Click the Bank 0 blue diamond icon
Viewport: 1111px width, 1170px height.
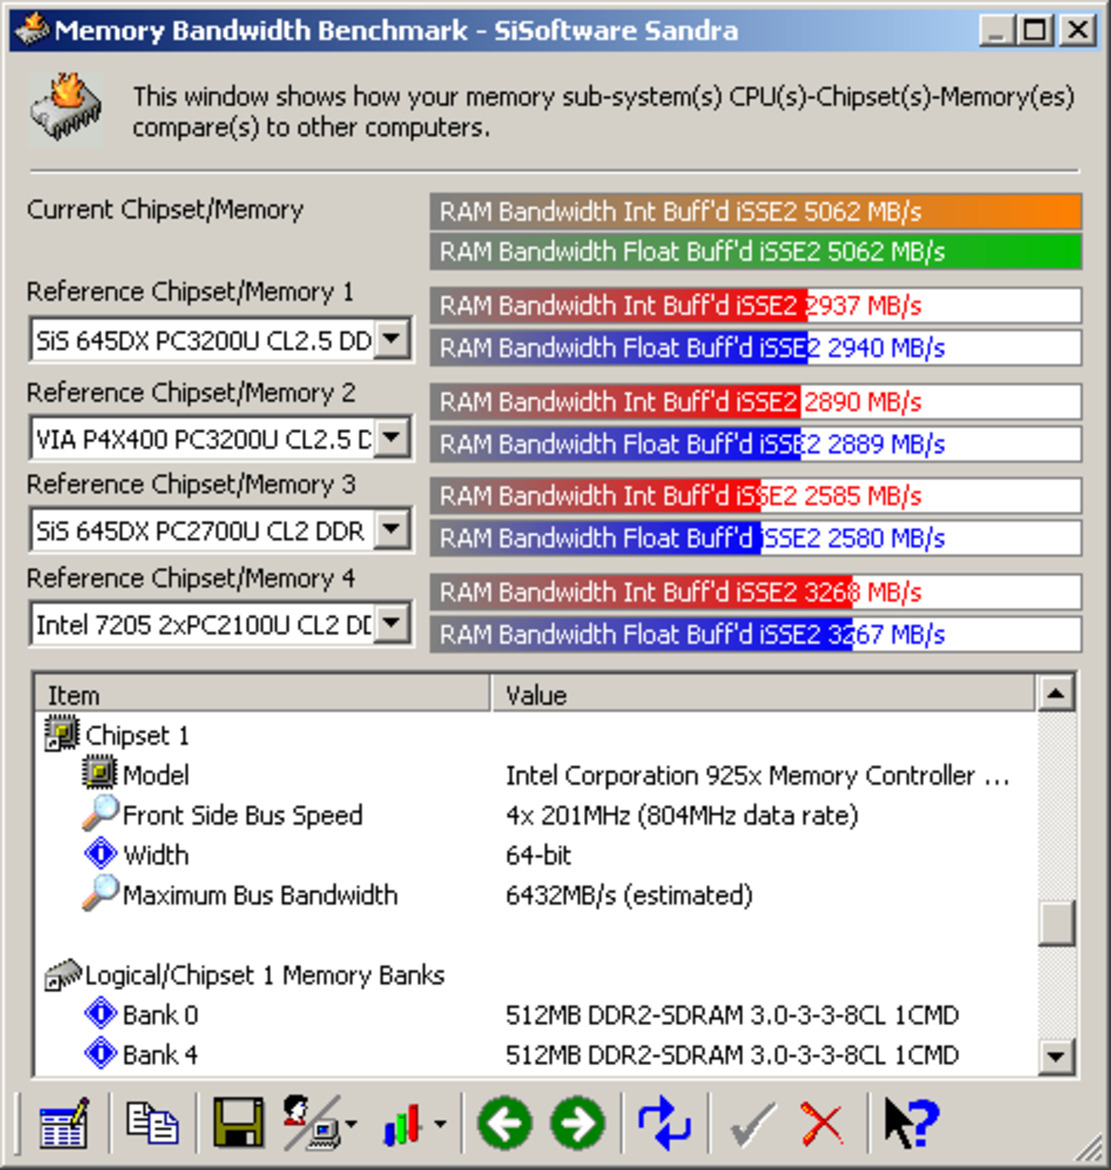pyautogui.click(x=100, y=1014)
